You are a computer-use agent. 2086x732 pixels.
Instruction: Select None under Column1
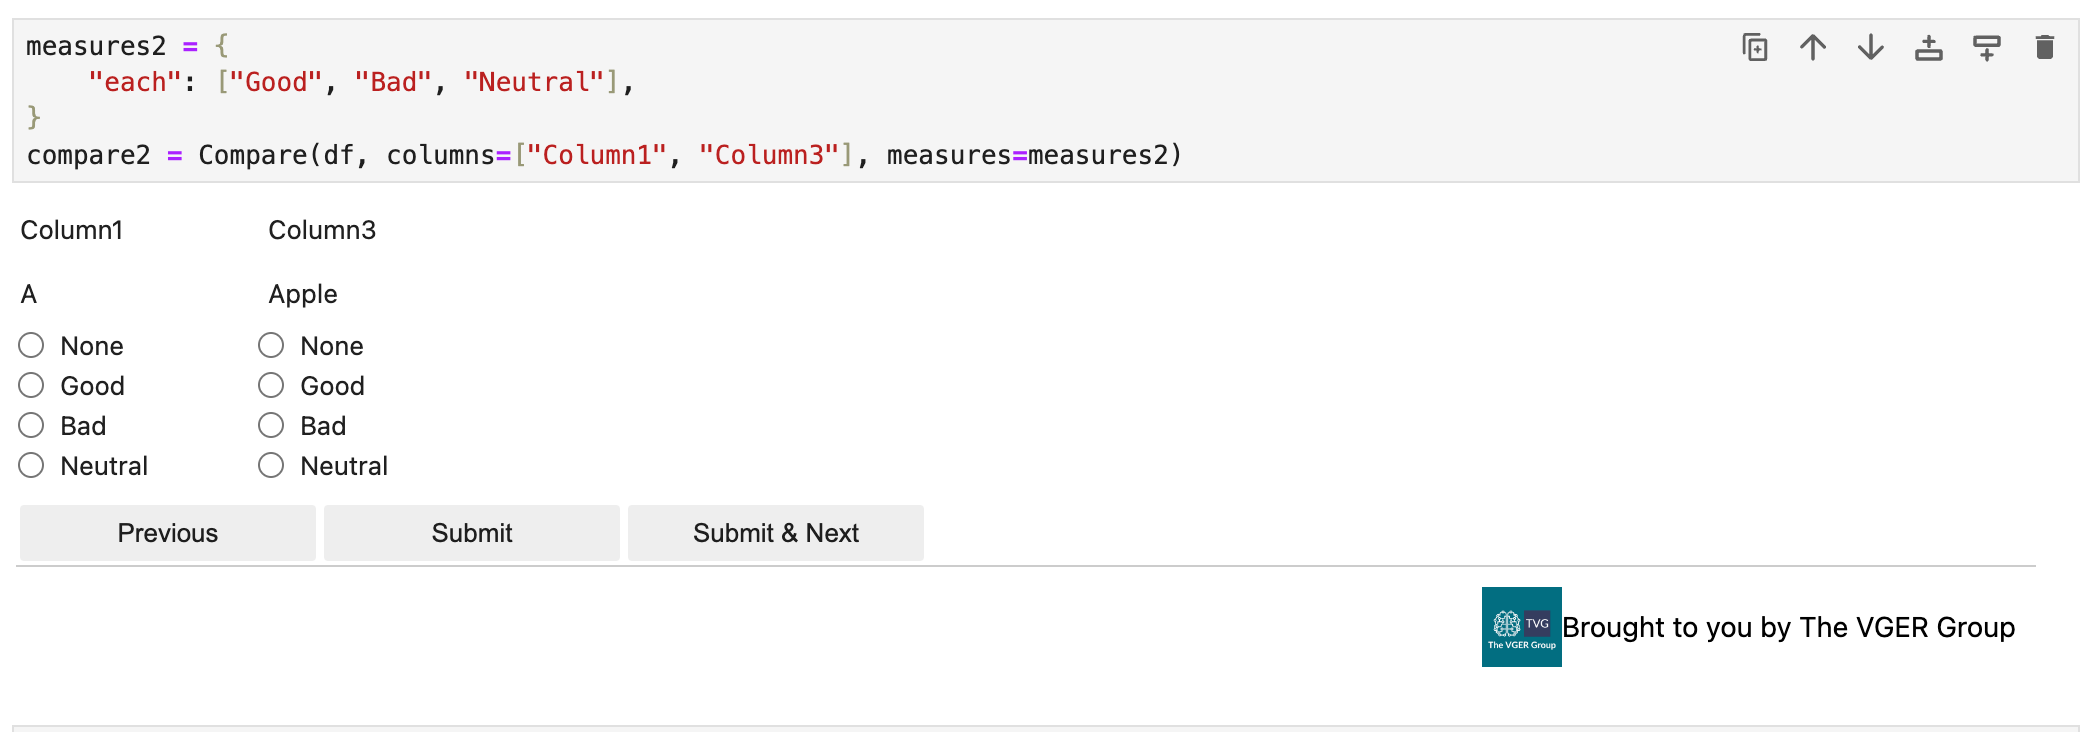tap(31, 346)
